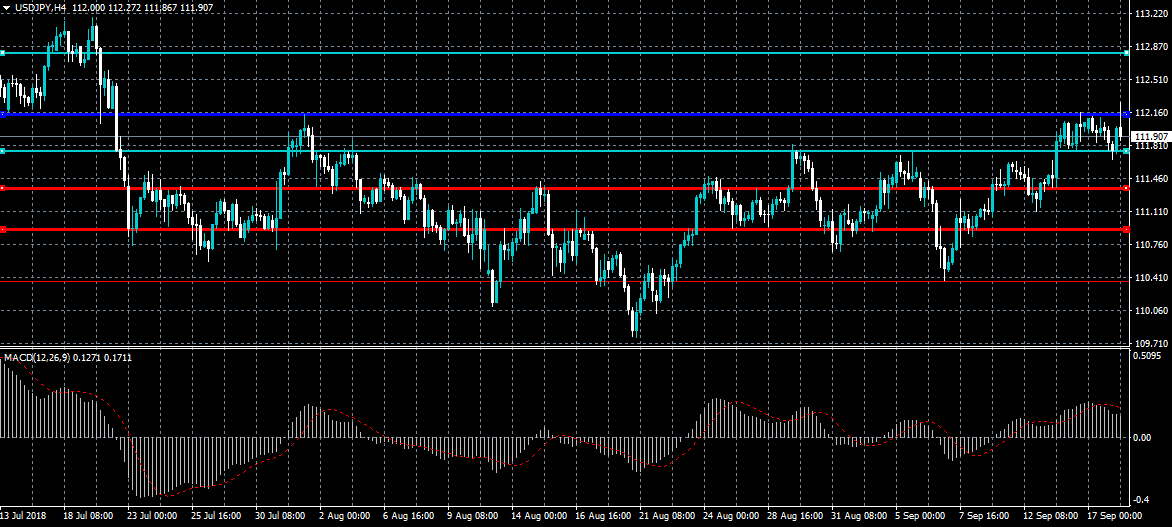Click the 109.710 price axis label
Image resolution: width=1172 pixels, height=527 pixels.
[1151, 344]
